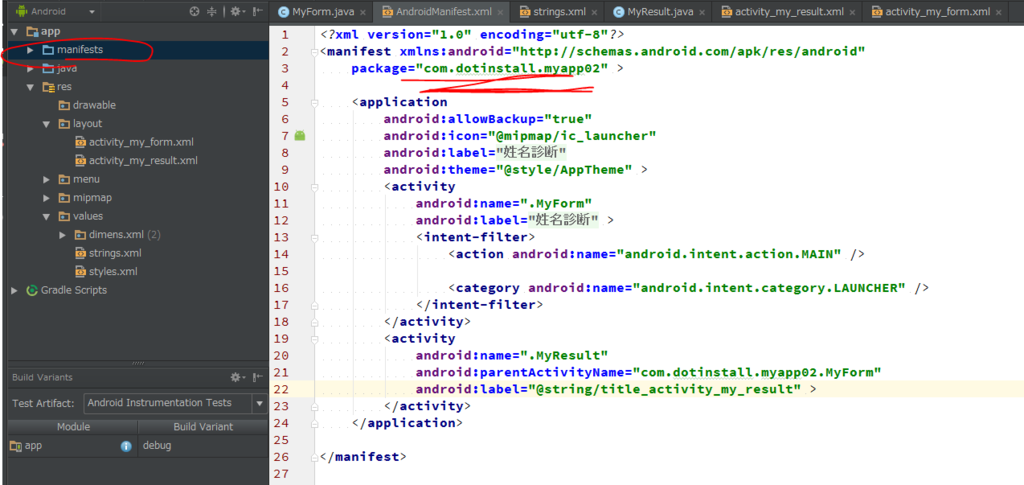Click @string/title_activity_my_result on line 22
The image size is (1024, 485).
(x=667, y=389)
